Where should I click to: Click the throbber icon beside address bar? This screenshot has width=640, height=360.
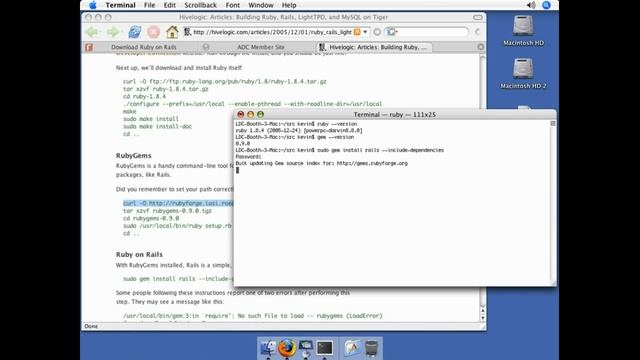click(x=377, y=32)
